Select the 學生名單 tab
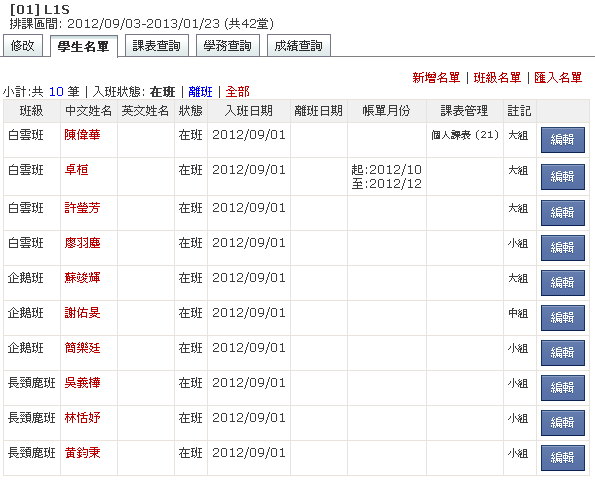This screenshot has width=595, height=481. pyautogui.click(x=84, y=46)
